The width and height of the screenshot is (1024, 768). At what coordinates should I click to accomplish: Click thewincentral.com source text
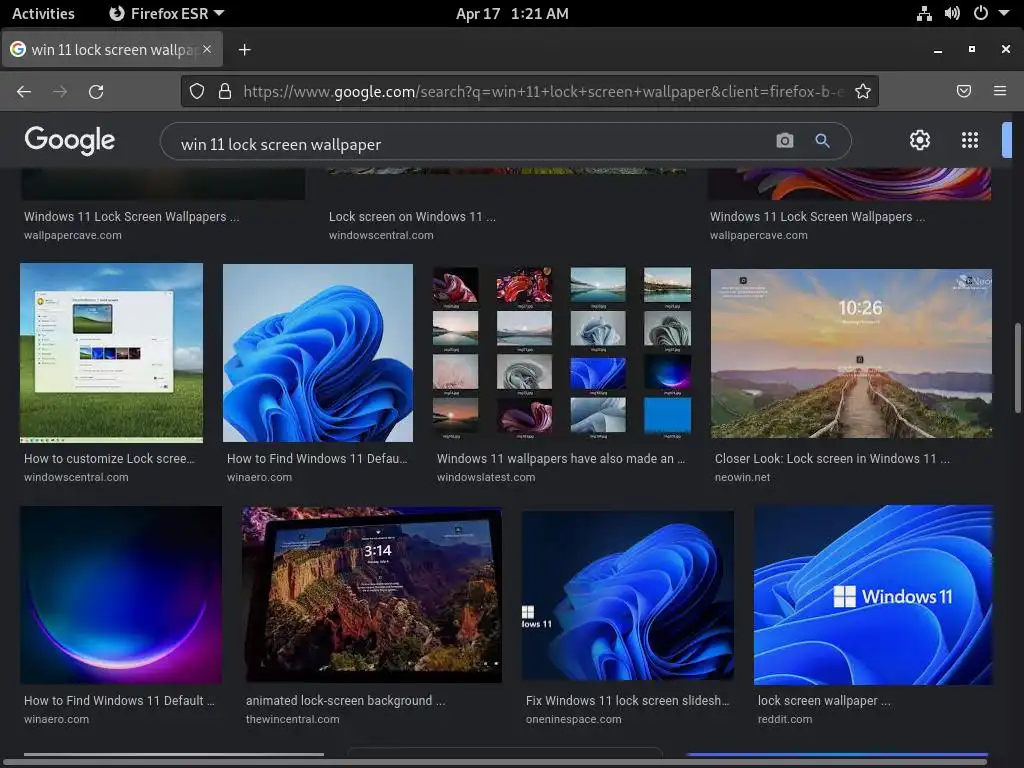(x=293, y=719)
